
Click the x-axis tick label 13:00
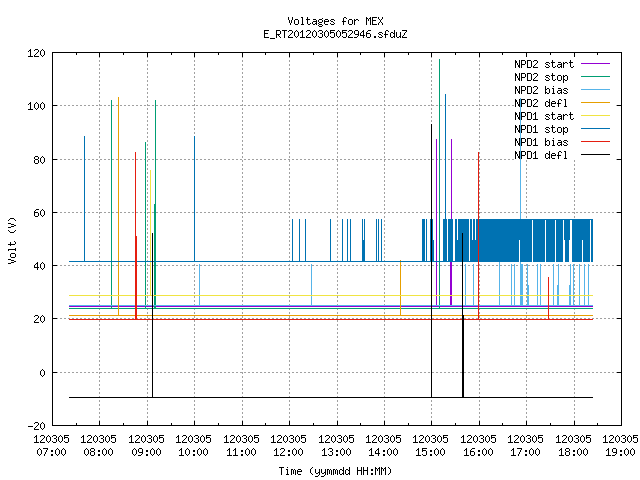(x=337, y=452)
